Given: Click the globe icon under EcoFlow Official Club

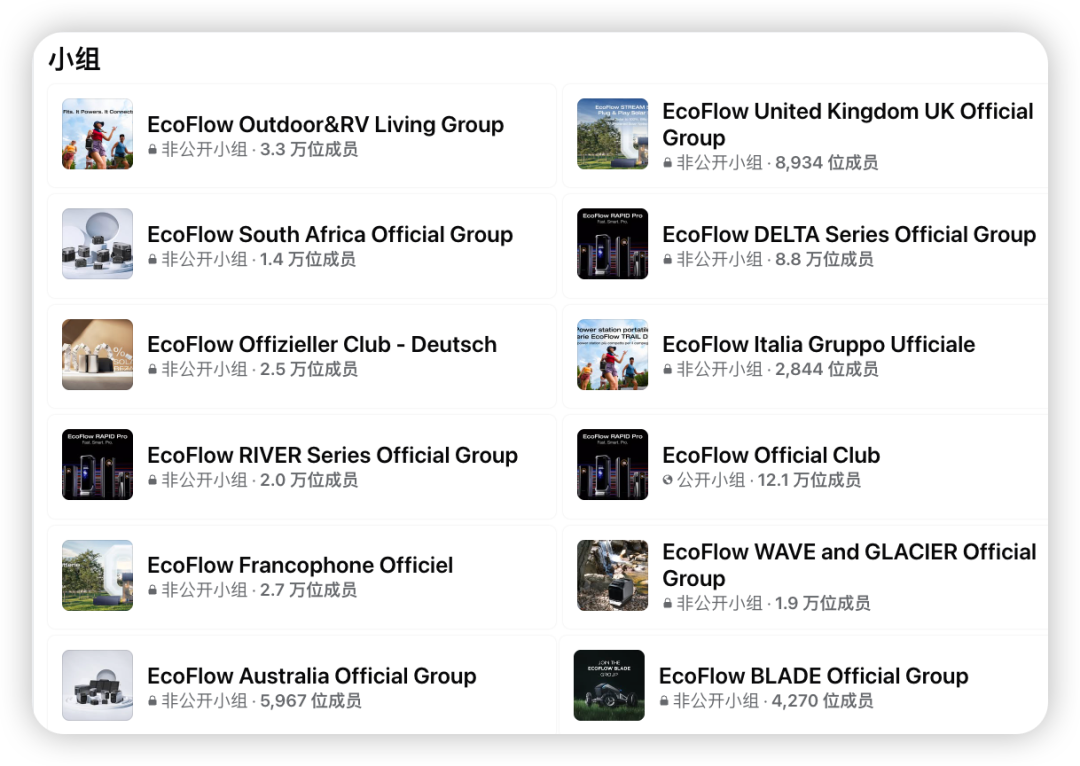Looking at the screenshot, I should click(x=667, y=480).
